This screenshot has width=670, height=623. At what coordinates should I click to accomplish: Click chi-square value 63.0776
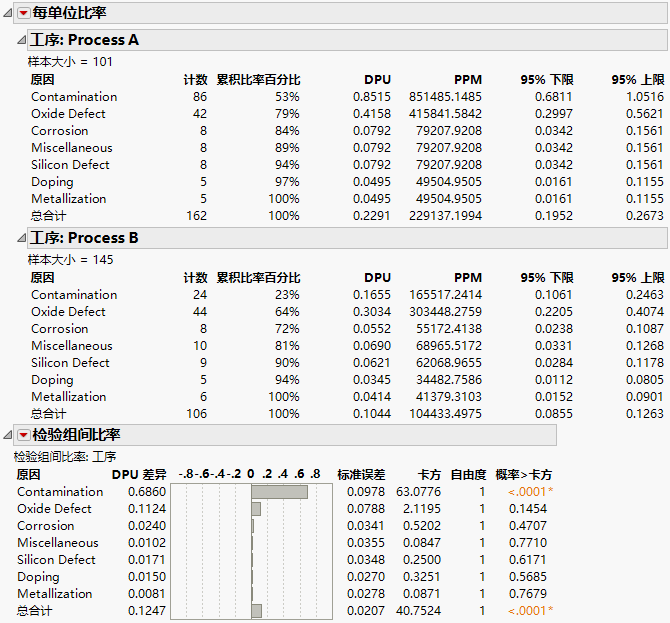pyautogui.click(x=418, y=492)
